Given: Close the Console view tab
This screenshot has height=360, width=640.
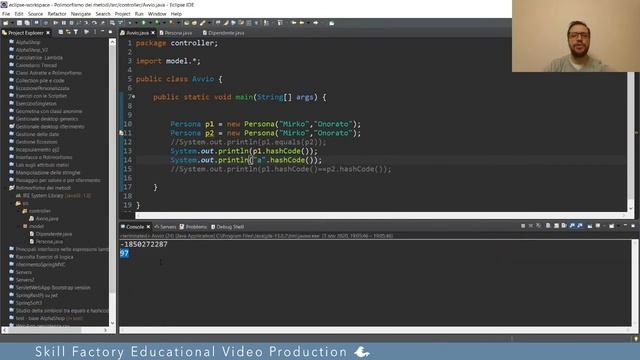Looking at the screenshot, I should coord(148,227).
